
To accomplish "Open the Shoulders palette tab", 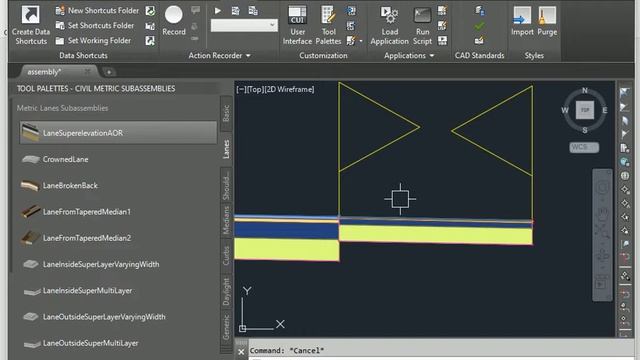I will (x=226, y=185).
